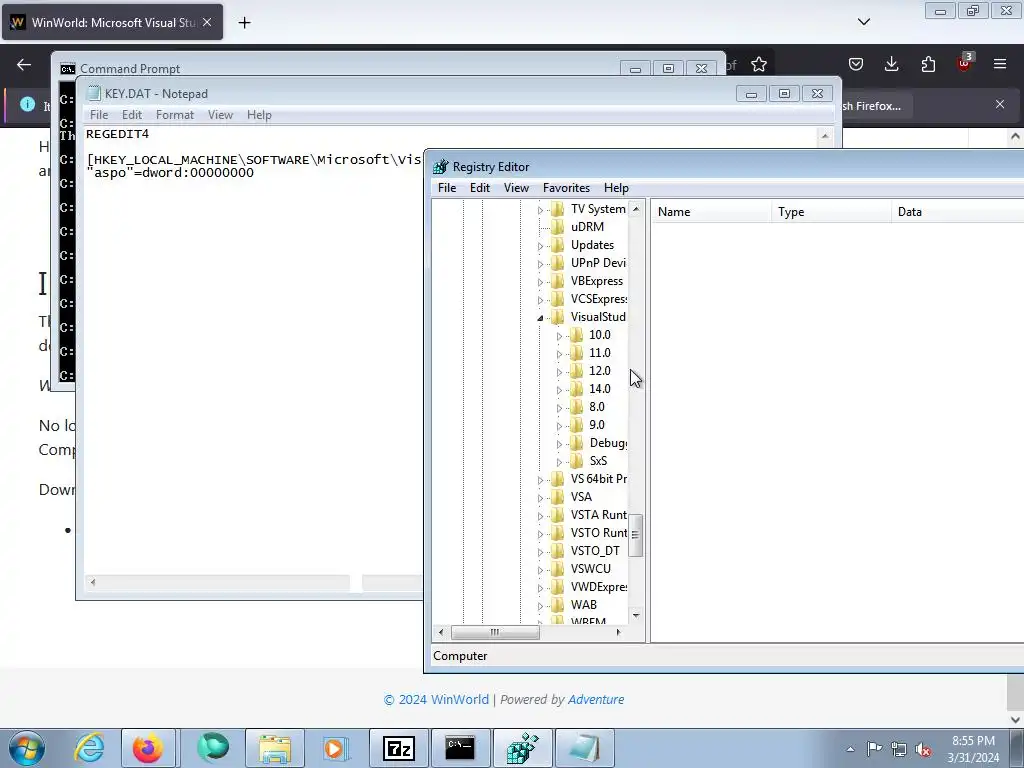Open the Firefox hamburger menu
Screen dimensions: 1024x768
(1000, 64)
